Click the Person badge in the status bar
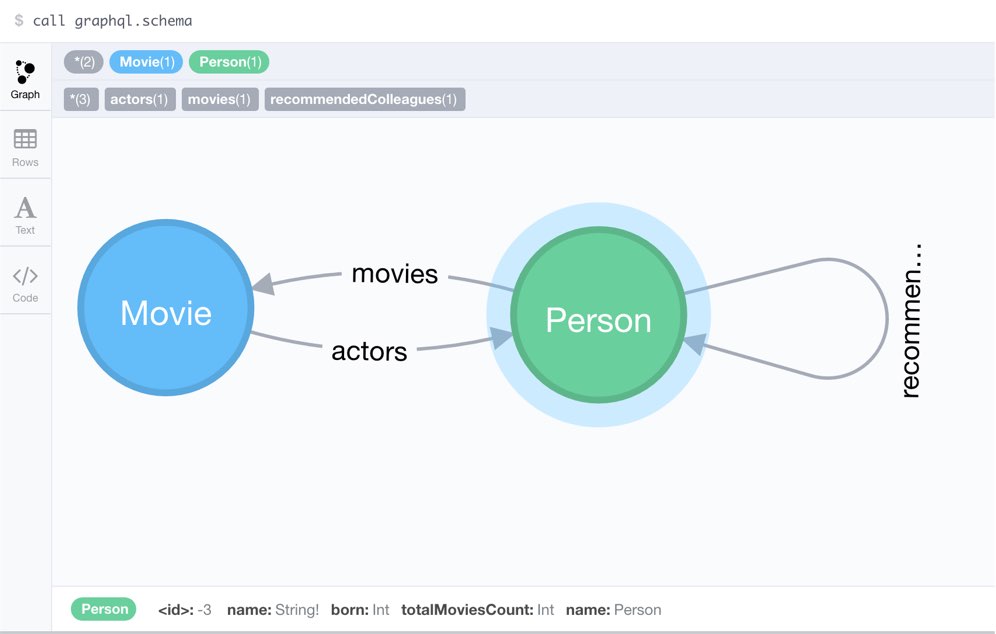This screenshot has width=996, height=634. [103, 609]
